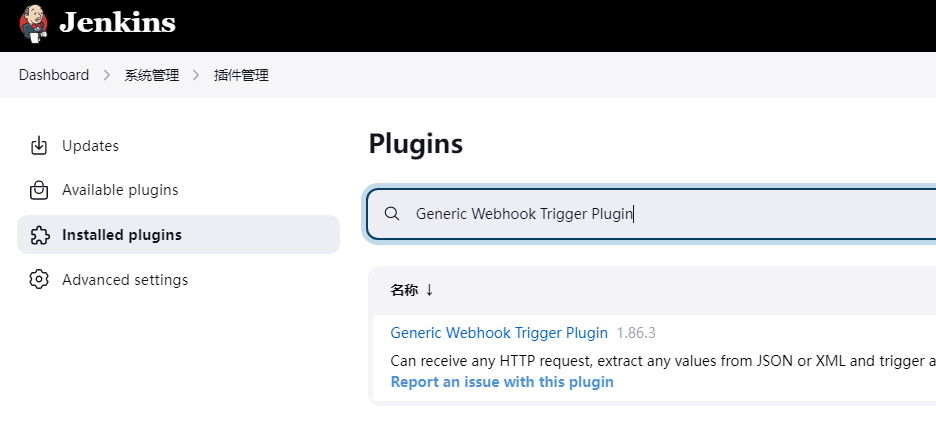
Task: Select the 插件管理 breadcrumb
Action: point(241,75)
